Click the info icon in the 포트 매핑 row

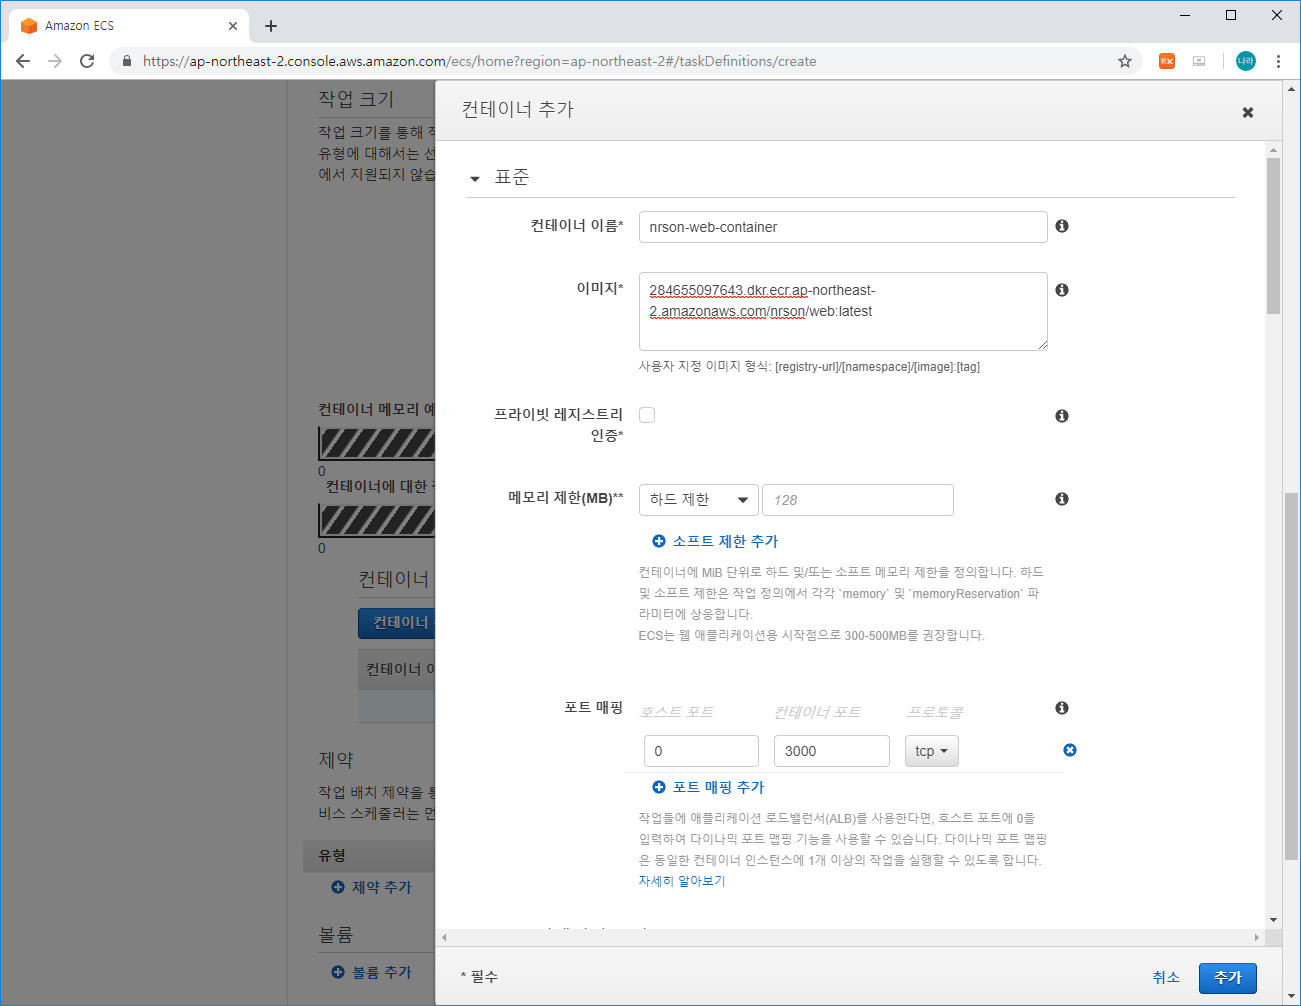click(1062, 708)
